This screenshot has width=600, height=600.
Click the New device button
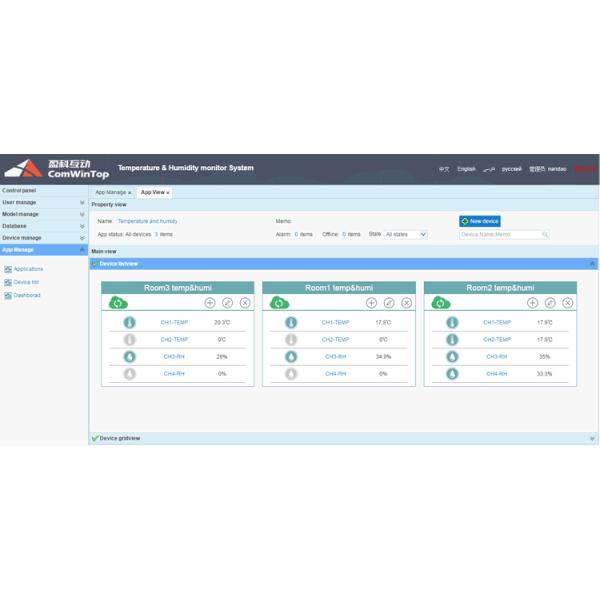(x=480, y=220)
